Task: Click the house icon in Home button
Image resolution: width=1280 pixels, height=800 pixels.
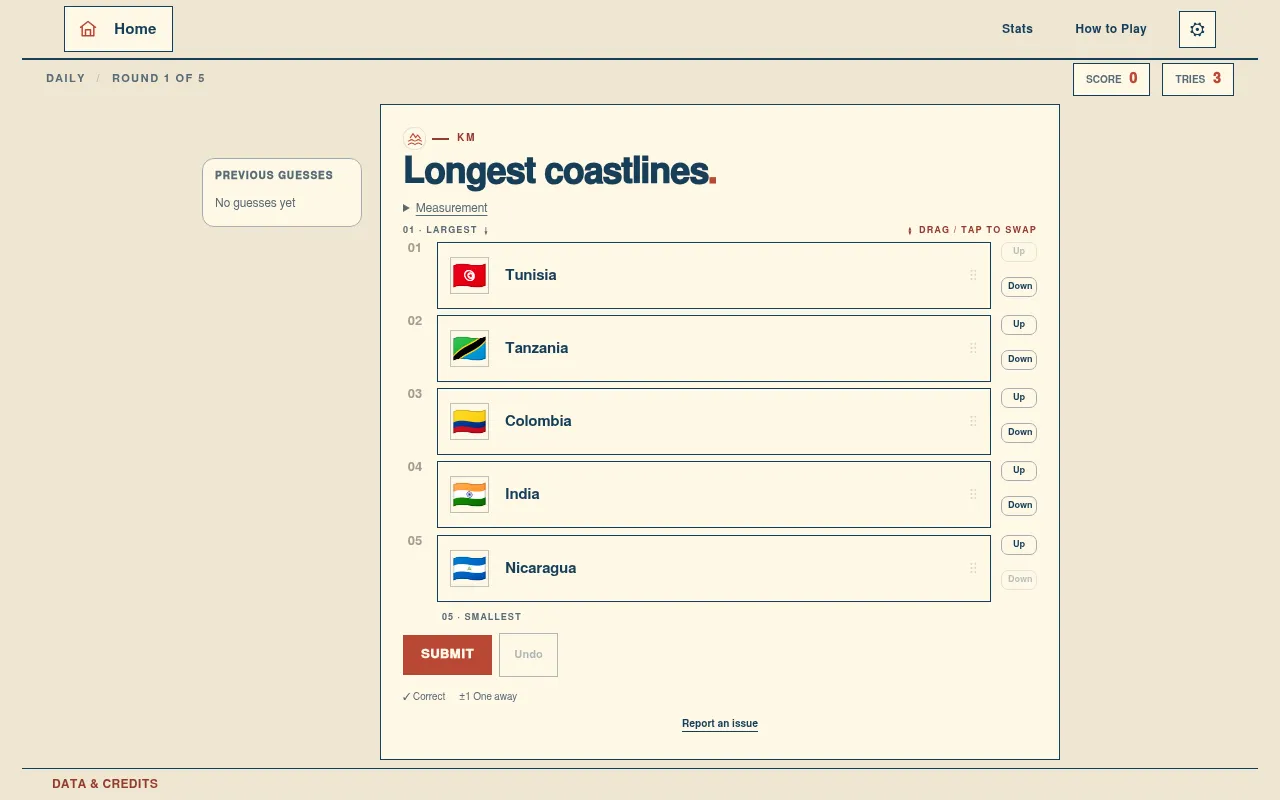Action: (88, 29)
